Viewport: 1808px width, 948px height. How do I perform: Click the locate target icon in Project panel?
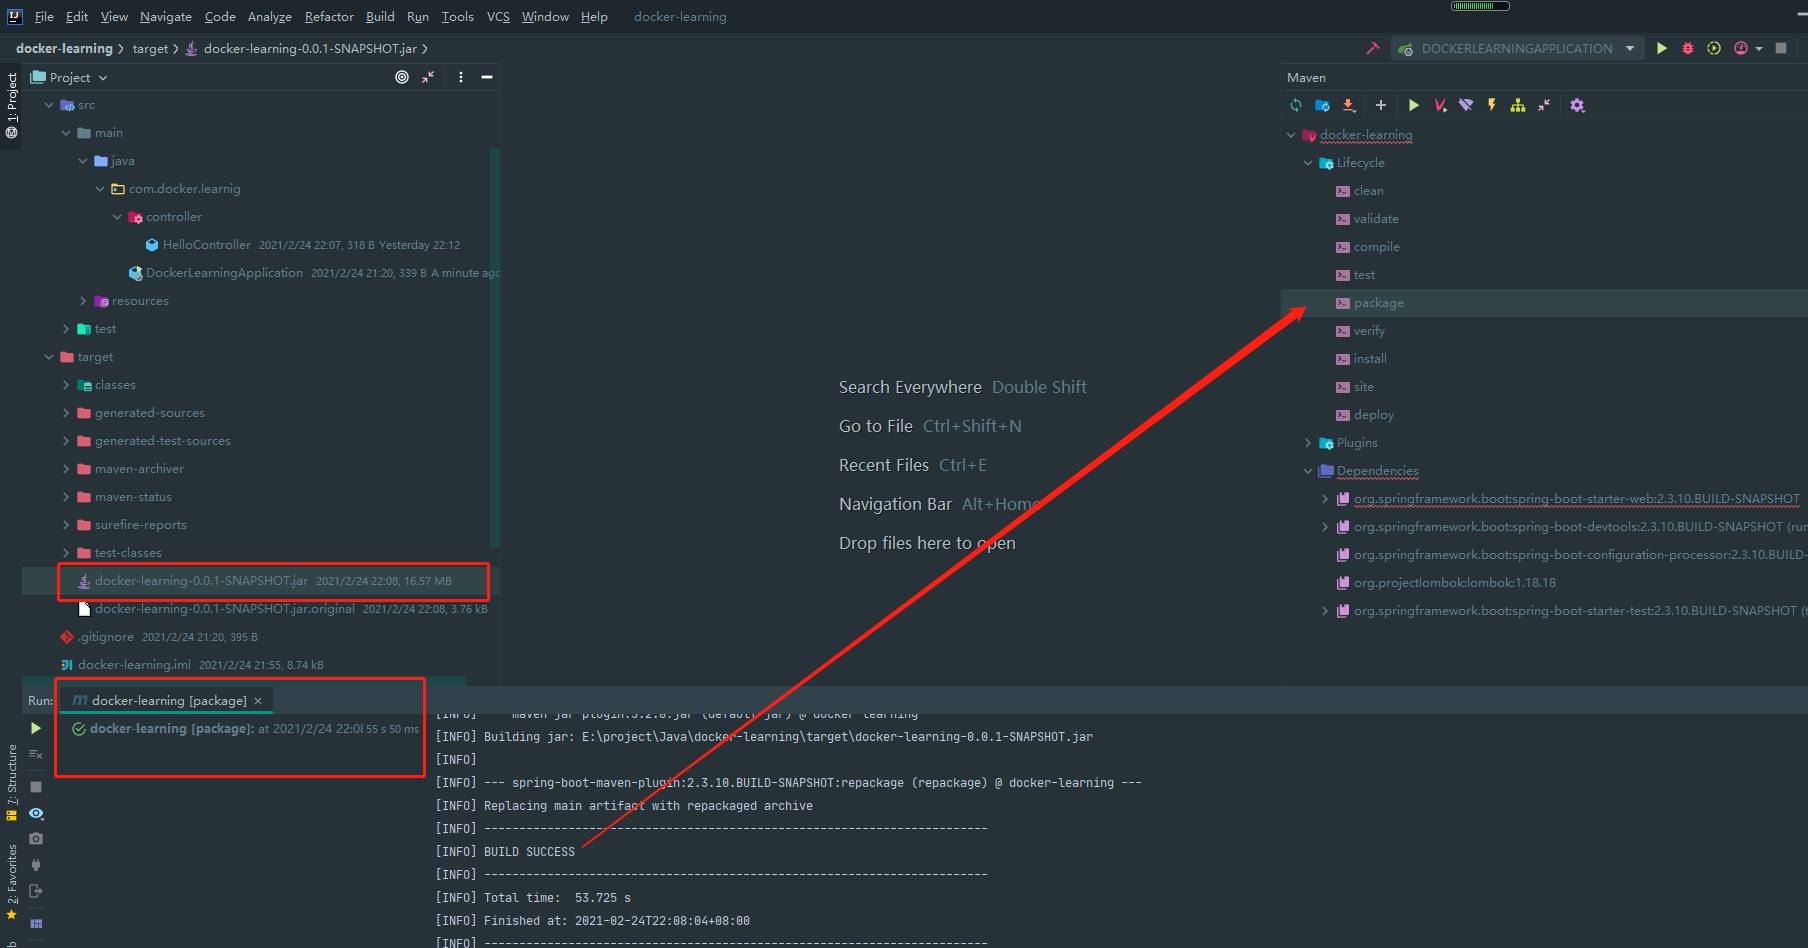(x=402, y=77)
